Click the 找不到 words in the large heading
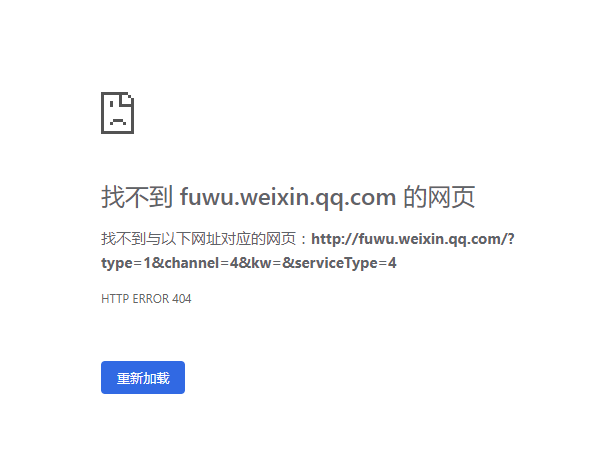 [137, 197]
